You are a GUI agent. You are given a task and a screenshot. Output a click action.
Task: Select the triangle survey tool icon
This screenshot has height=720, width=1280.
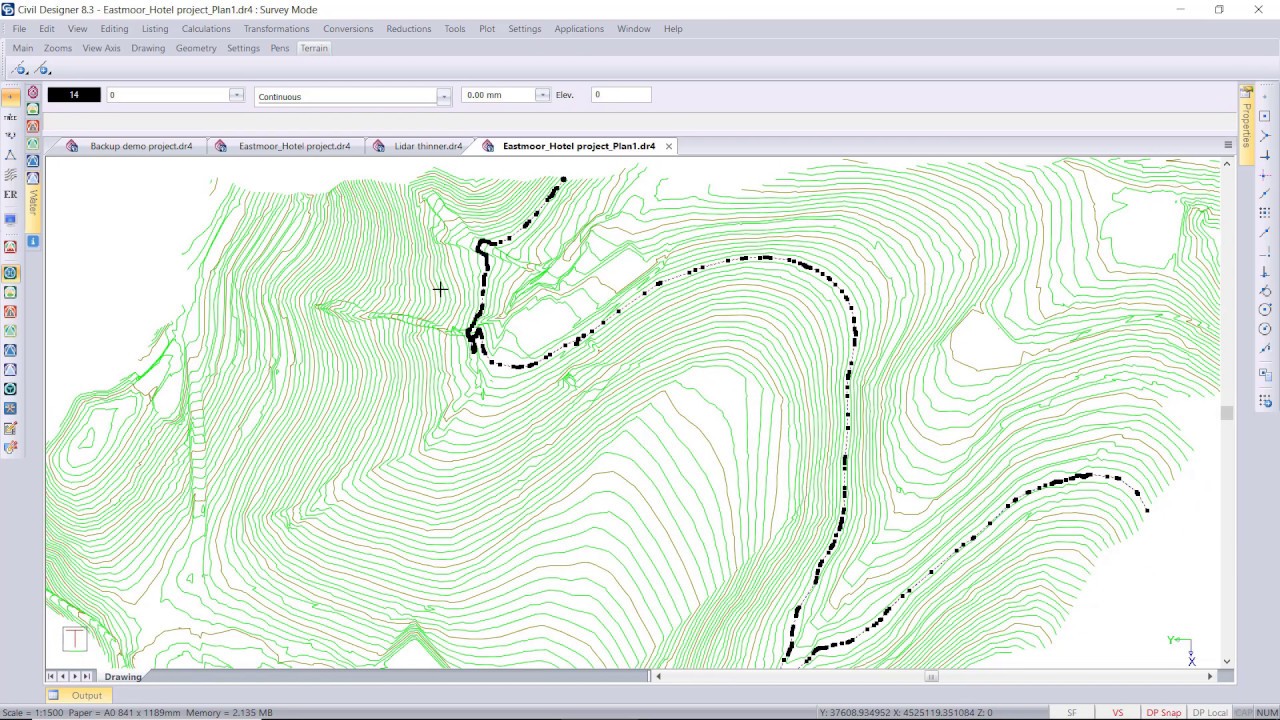[x=10, y=155]
